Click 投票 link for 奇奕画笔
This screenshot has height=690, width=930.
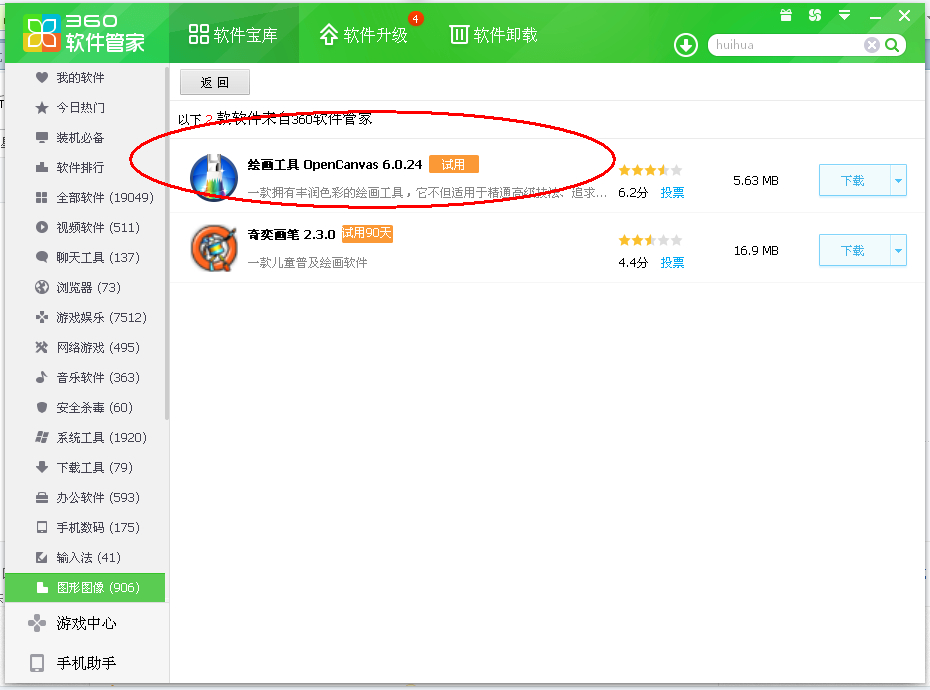(x=672, y=262)
